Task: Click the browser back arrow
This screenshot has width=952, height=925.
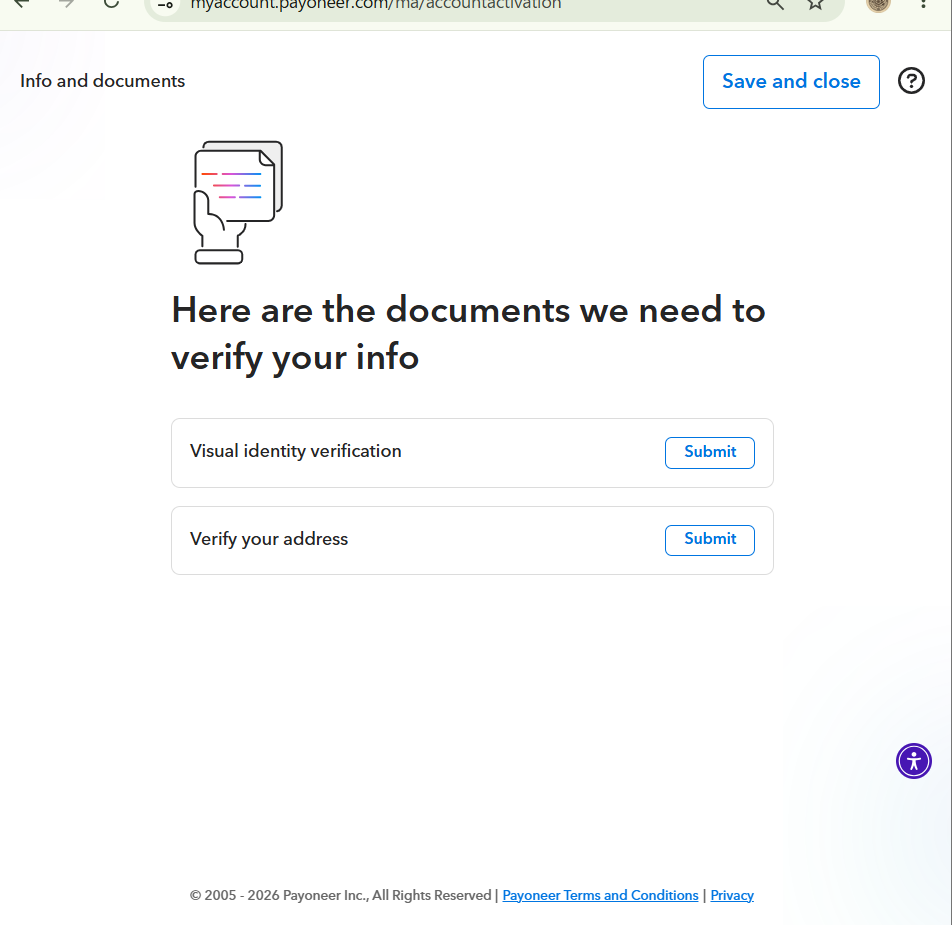Action: tap(21, 3)
